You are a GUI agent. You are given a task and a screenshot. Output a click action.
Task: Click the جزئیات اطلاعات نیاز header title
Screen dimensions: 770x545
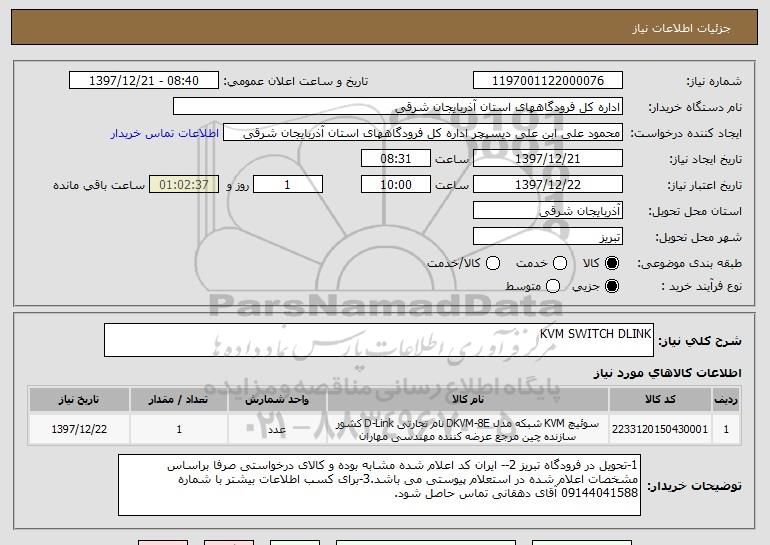(682, 28)
